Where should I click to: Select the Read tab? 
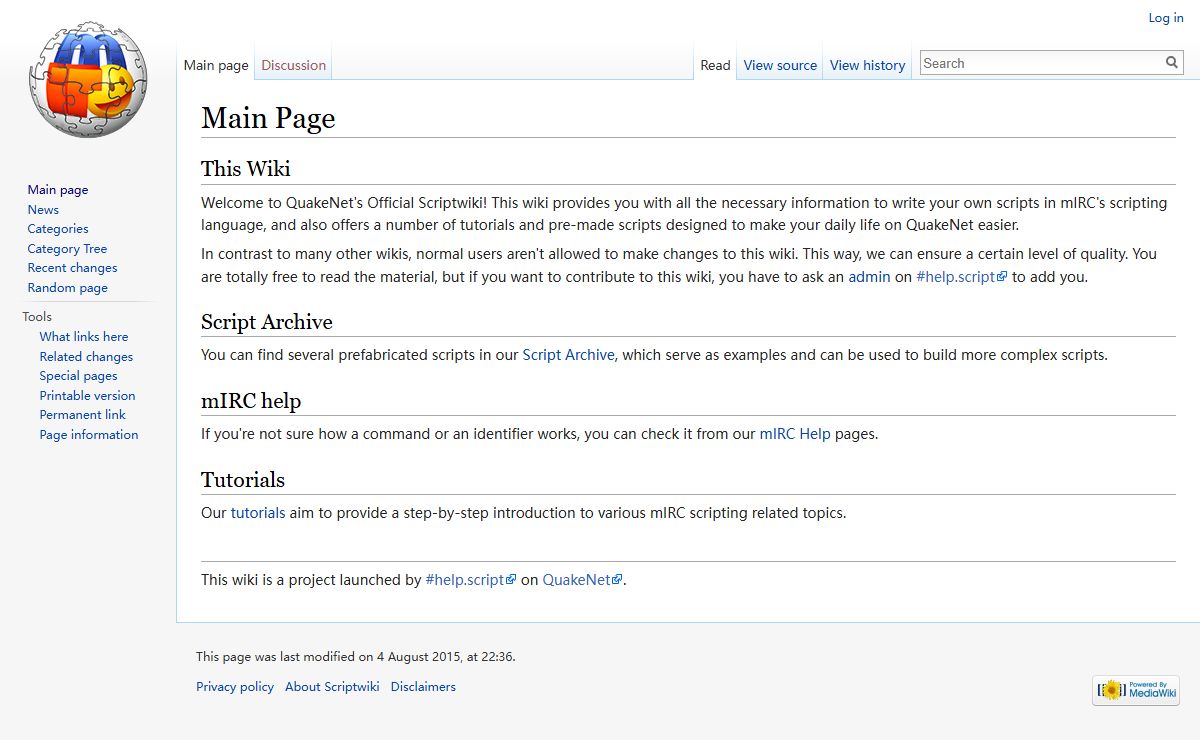click(715, 65)
